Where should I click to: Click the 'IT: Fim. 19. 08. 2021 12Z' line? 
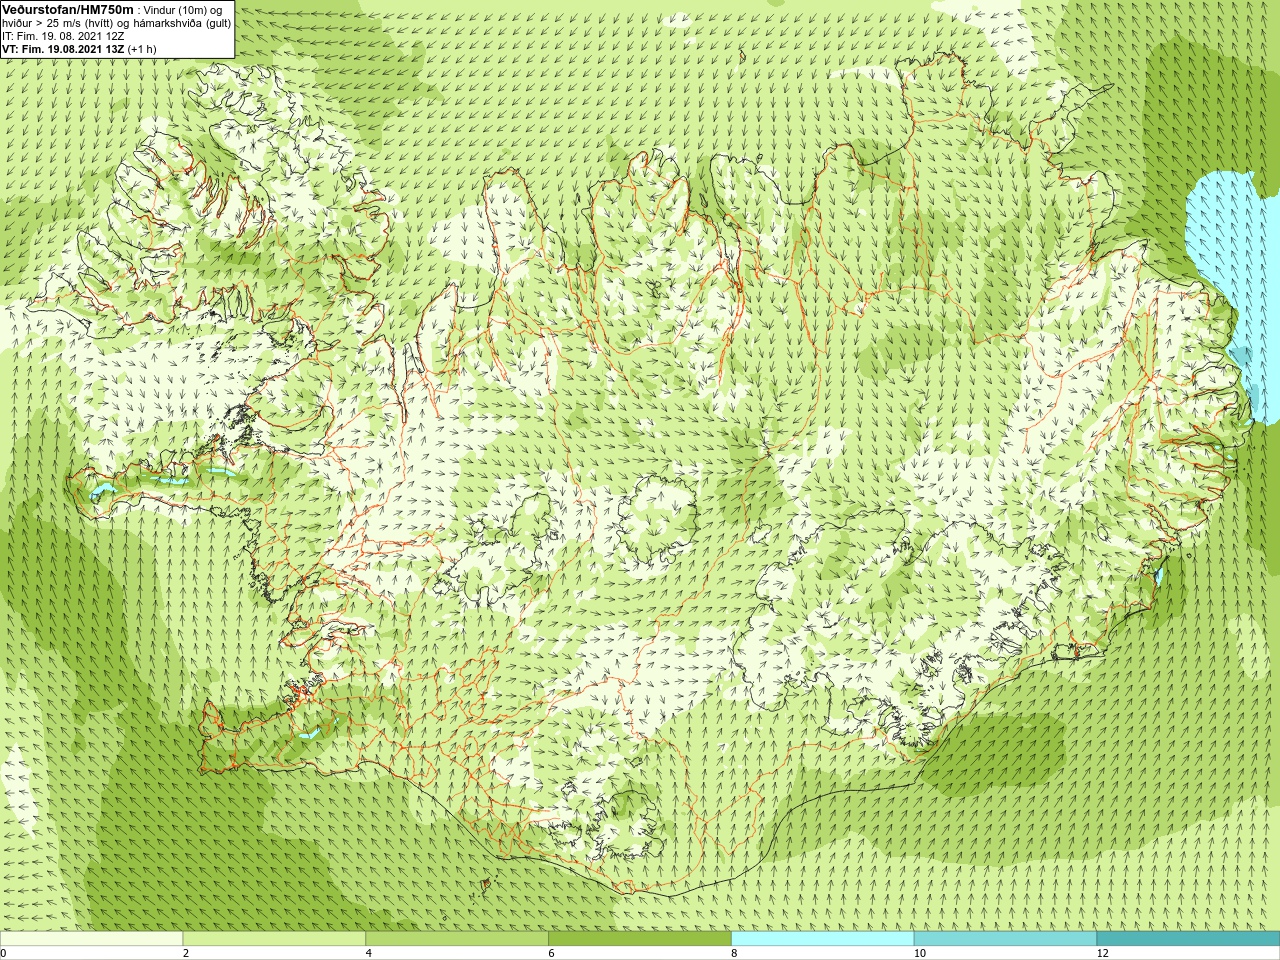[x=63, y=36]
